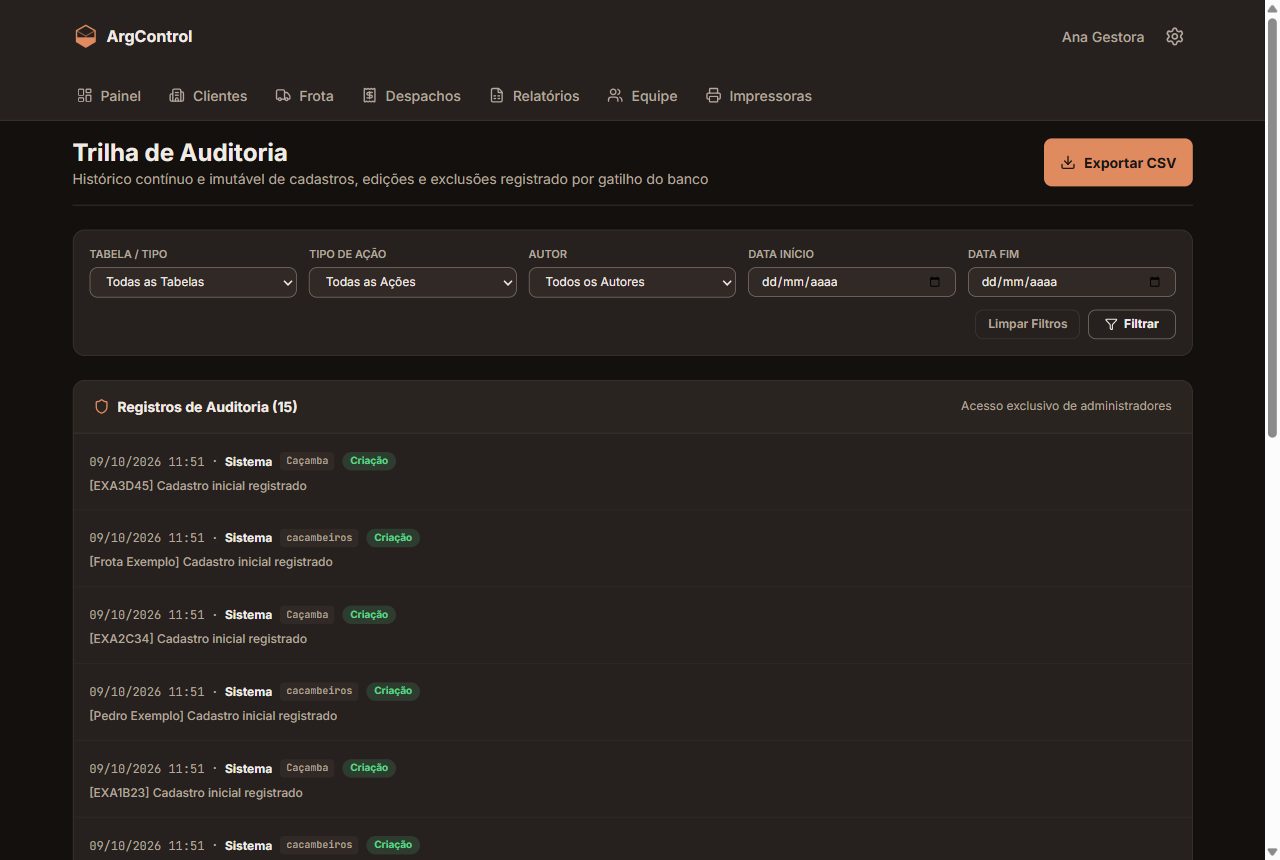Screen dimensions: 1280x860
Task: Open the Painel navigation tab
Action: coord(109,96)
